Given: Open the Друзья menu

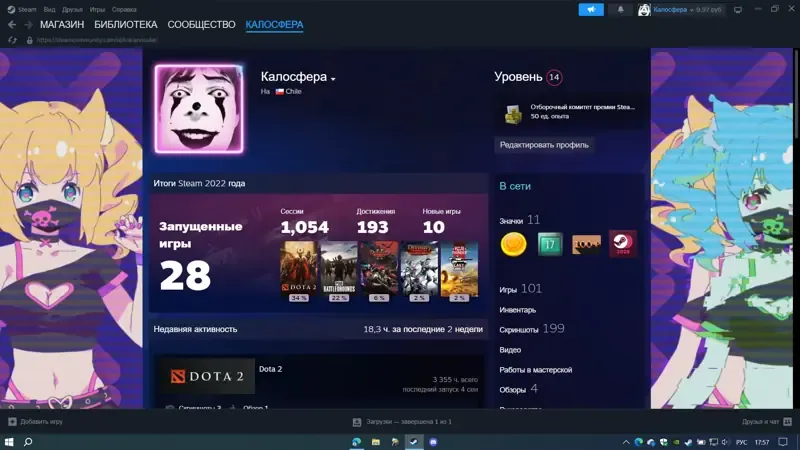Looking at the screenshot, I should point(72,9).
